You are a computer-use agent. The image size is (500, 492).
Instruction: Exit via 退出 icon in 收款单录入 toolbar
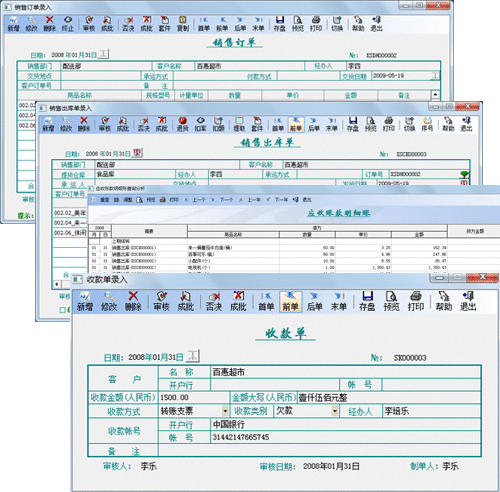tap(468, 301)
